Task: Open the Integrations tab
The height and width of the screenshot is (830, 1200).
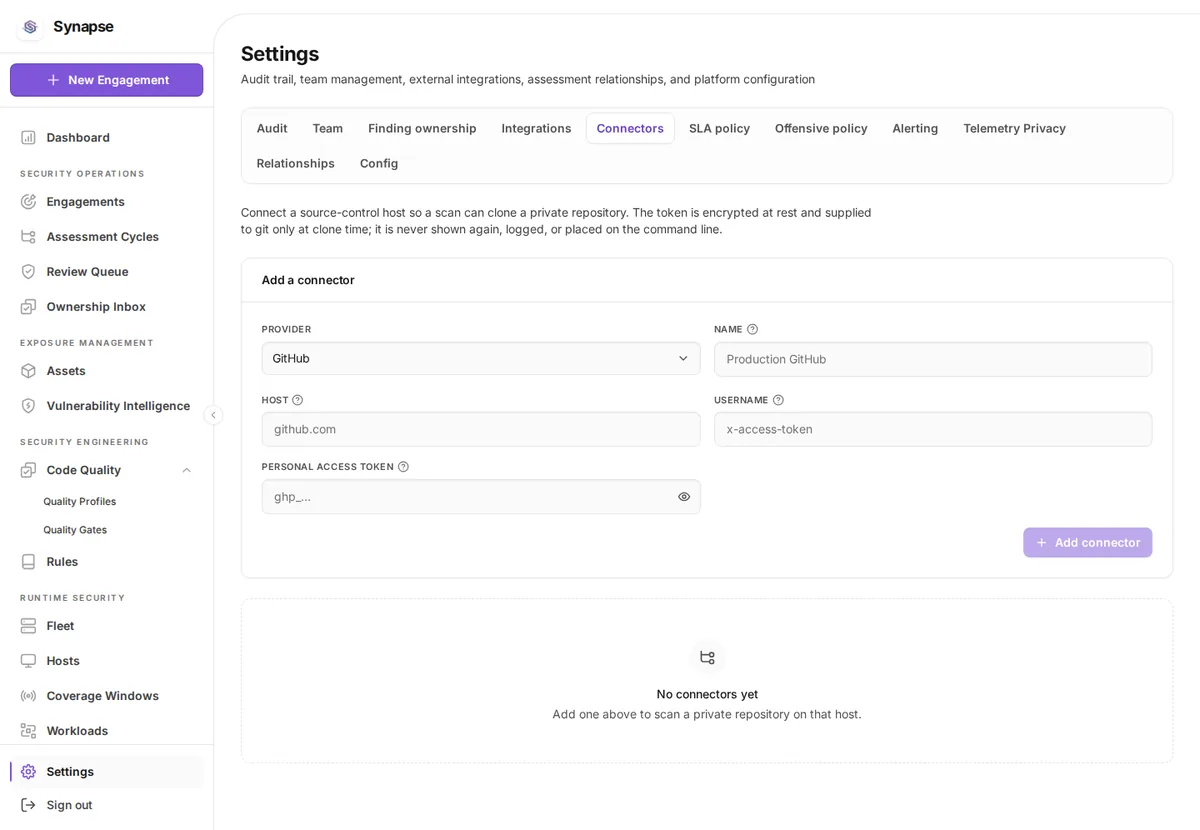Action: point(536,128)
